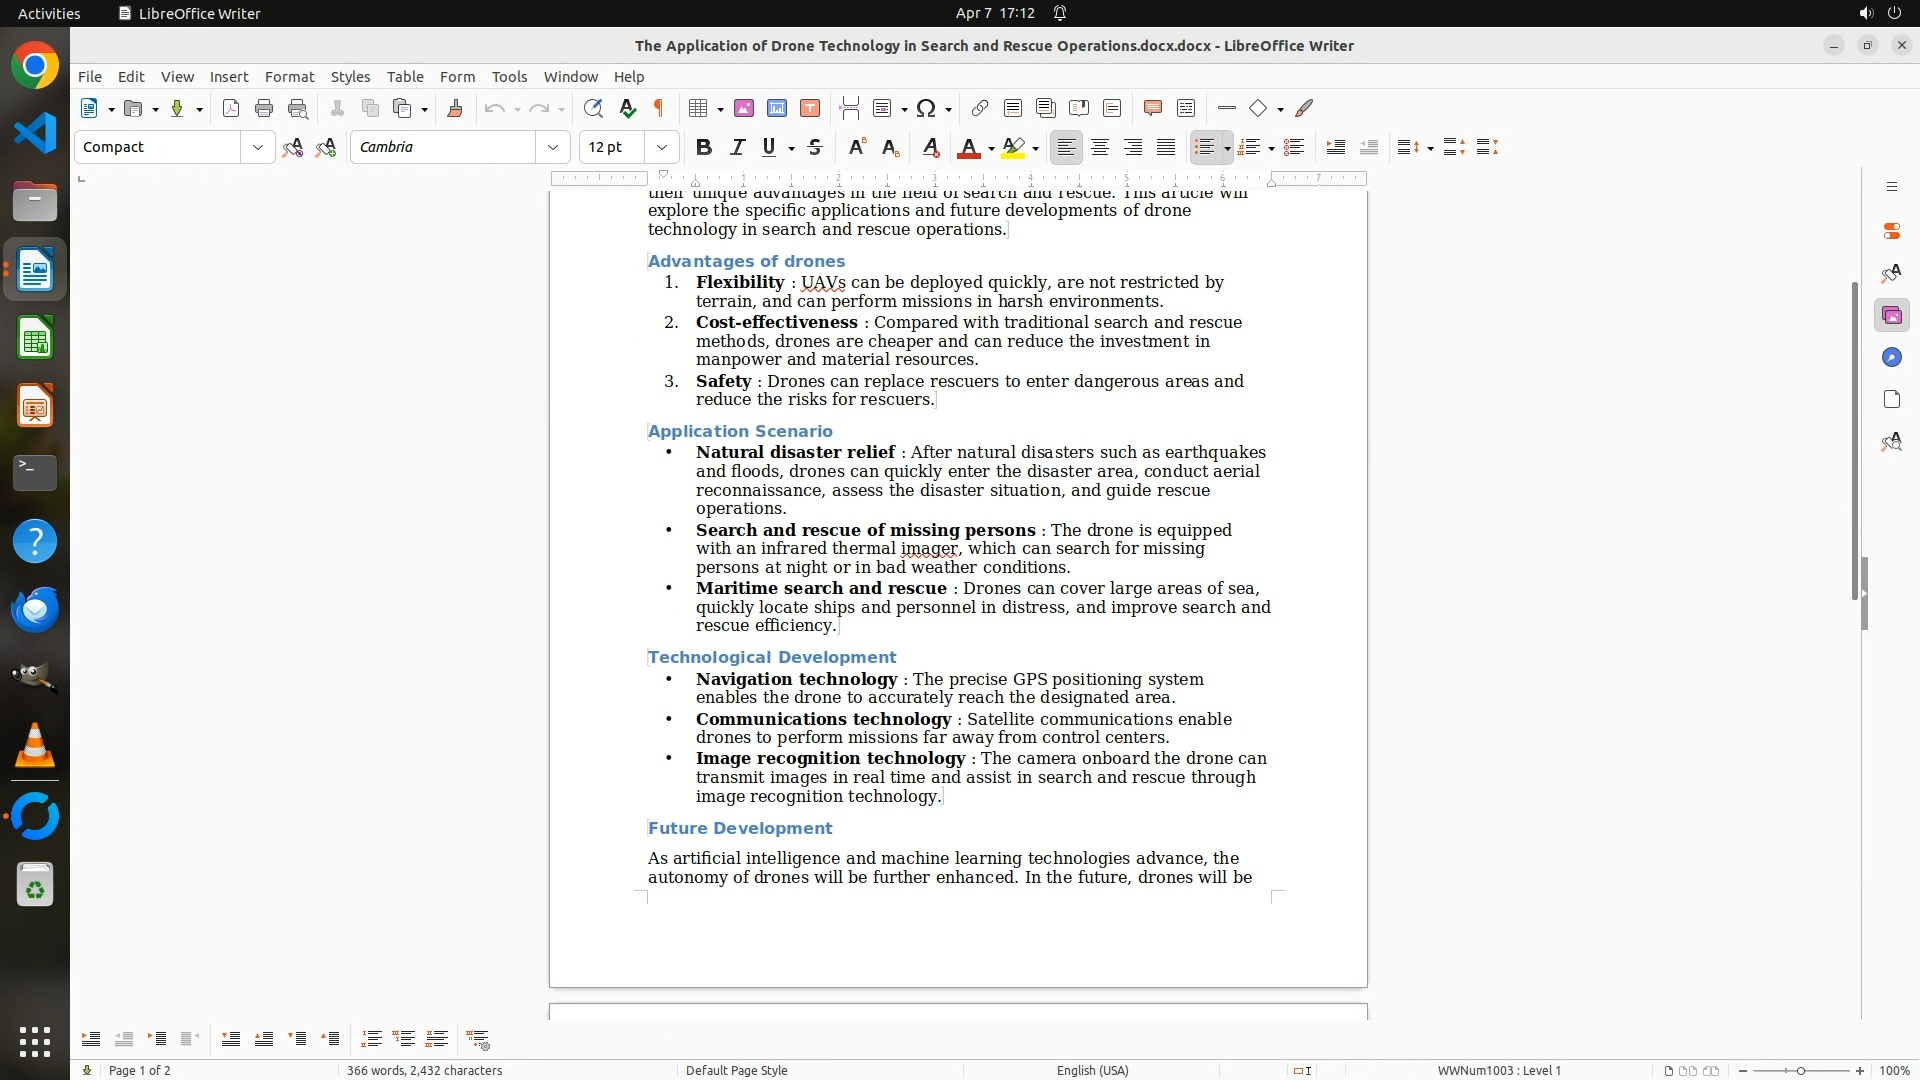Click the Strikethrough formatting icon
The height and width of the screenshot is (1080, 1920).
pyautogui.click(x=815, y=148)
